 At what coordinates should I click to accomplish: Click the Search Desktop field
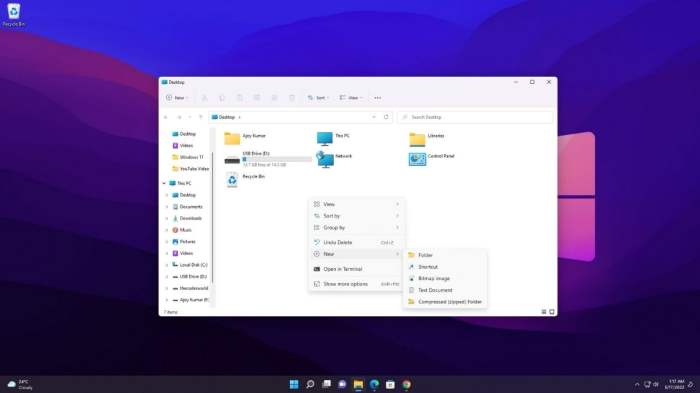pyautogui.click(x=475, y=117)
